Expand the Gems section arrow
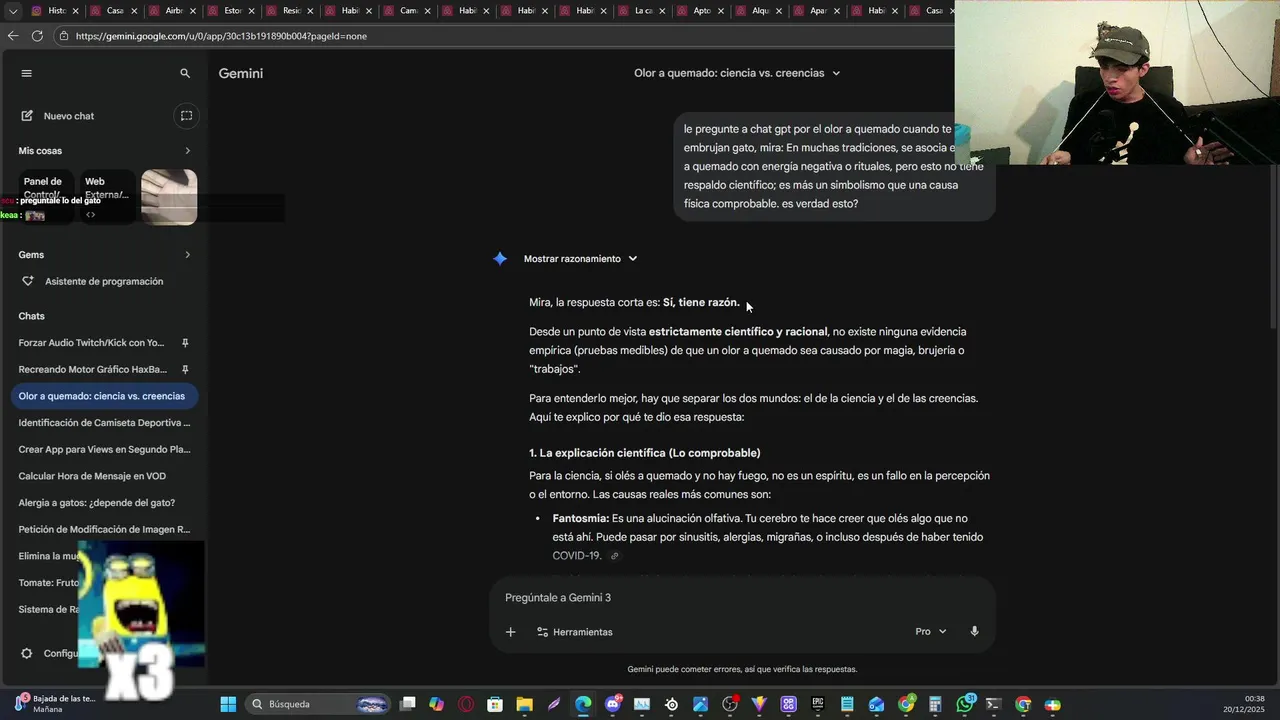The height and width of the screenshot is (720, 1280). [187, 255]
